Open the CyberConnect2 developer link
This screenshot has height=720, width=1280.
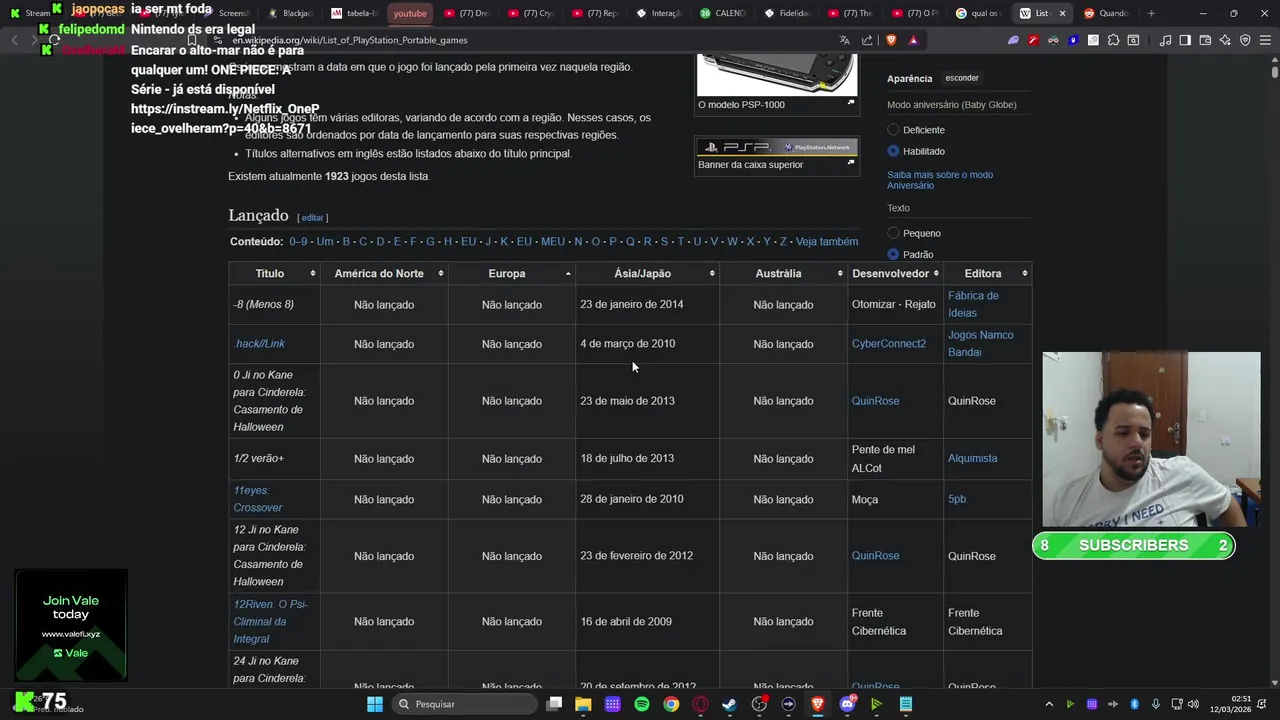point(889,344)
